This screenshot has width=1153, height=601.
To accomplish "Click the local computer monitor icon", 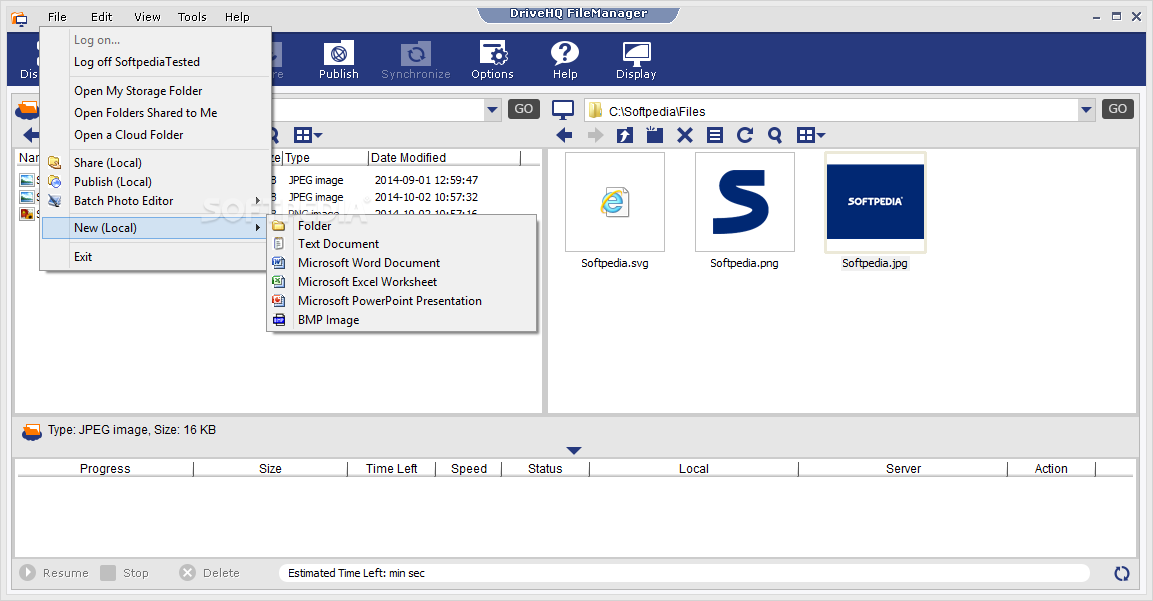I will tap(563, 110).
